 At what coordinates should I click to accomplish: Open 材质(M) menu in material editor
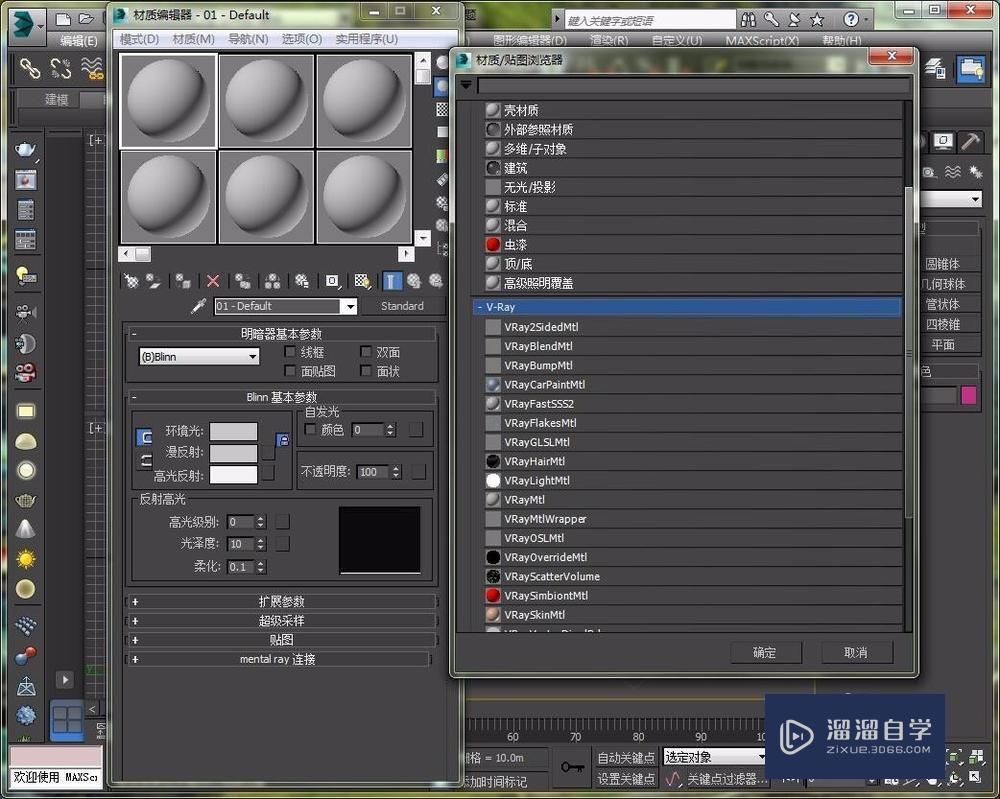tap(193, 39)
